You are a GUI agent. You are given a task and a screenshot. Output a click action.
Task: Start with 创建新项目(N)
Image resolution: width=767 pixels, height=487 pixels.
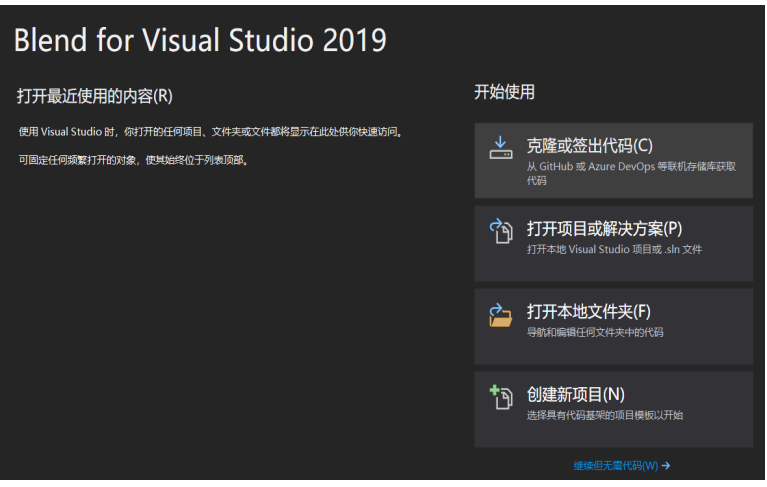coord(613,409)
